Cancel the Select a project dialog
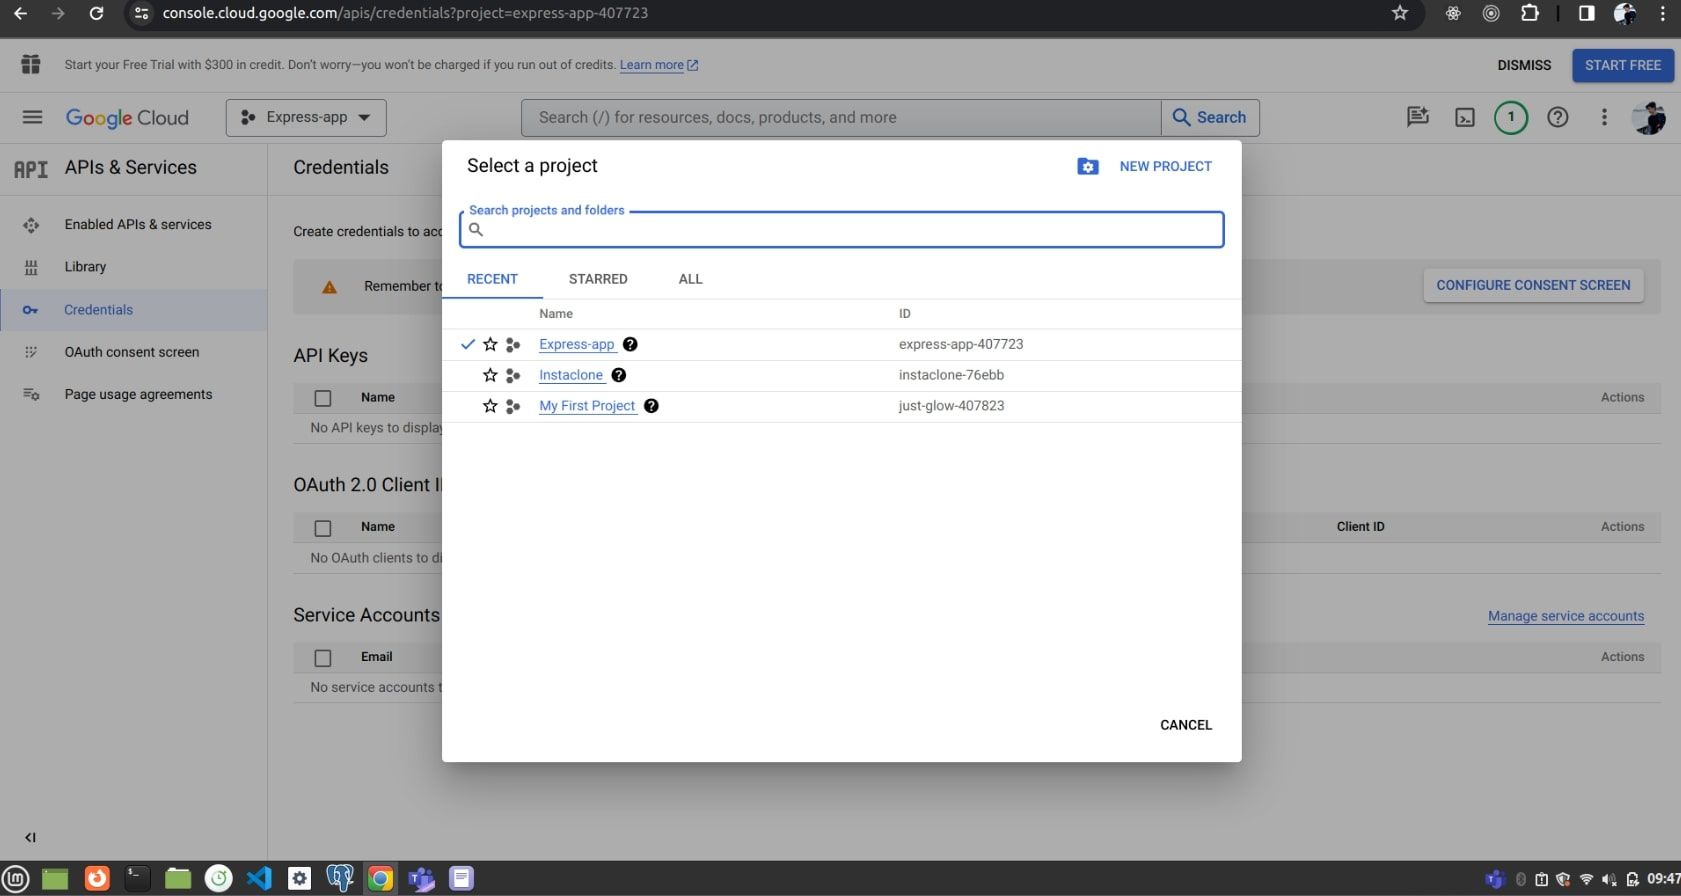 click(x=1186, y=725)
